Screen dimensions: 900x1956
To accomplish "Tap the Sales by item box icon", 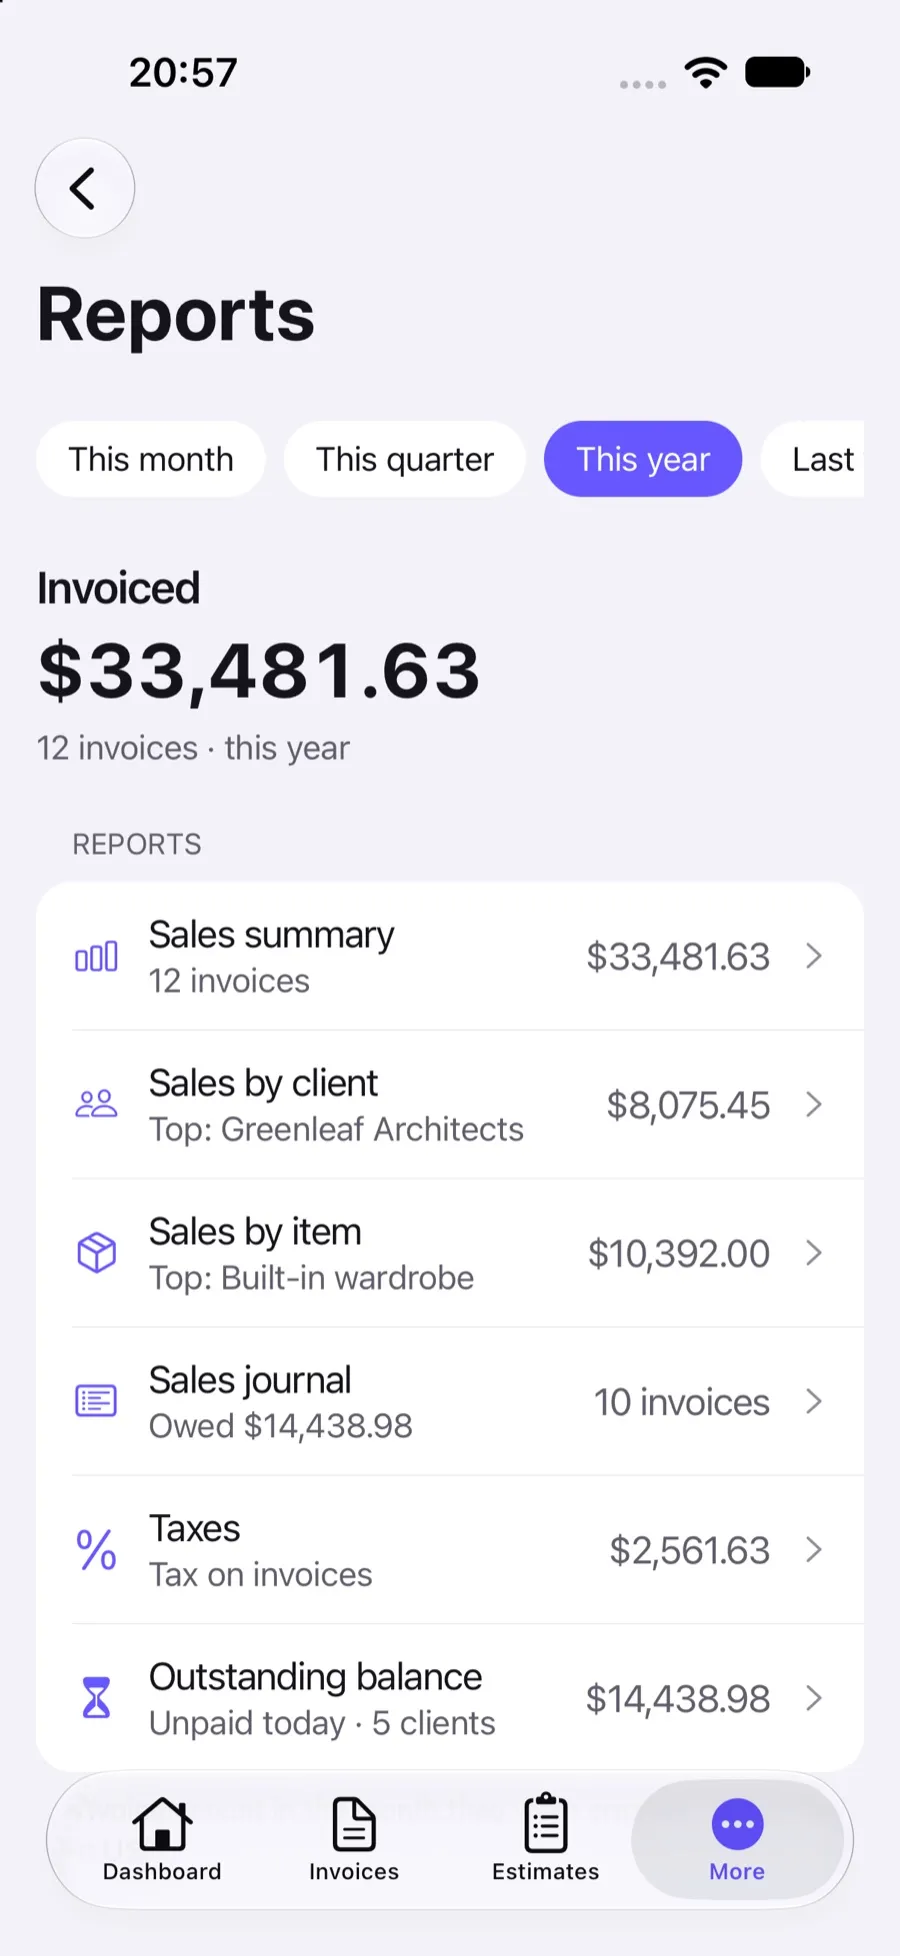I will pos(96,1252).
